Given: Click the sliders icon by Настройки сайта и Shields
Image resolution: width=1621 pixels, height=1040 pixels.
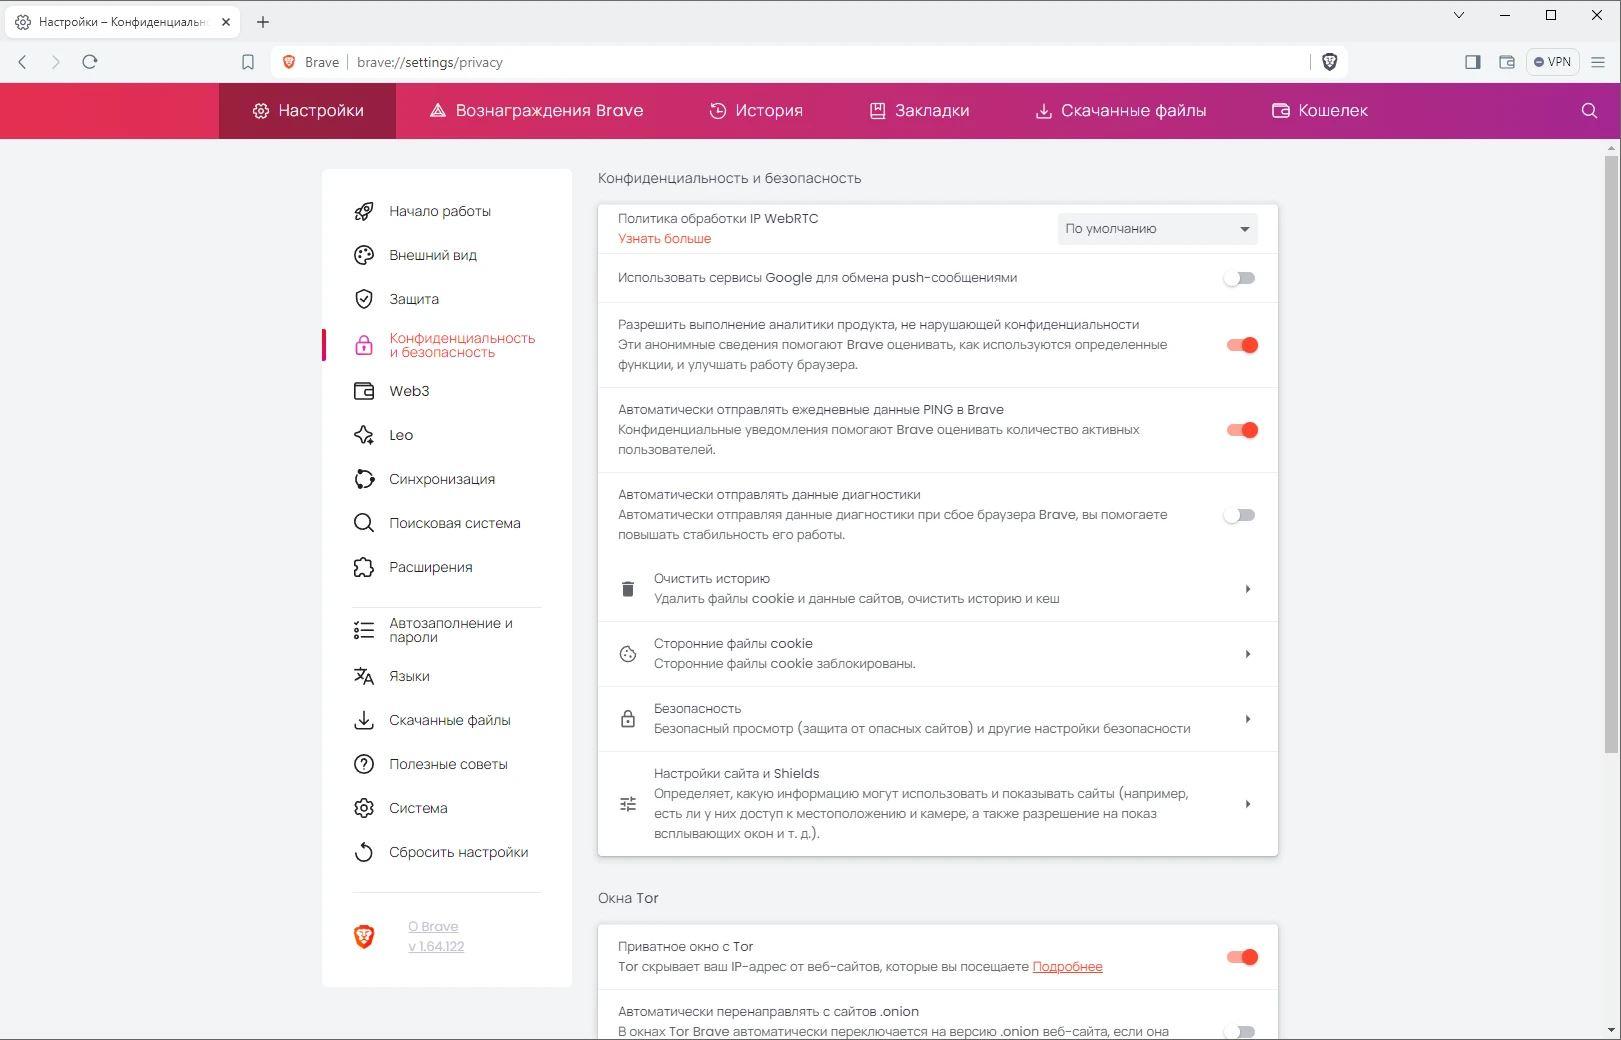Looking at the screenshot, I should pos(628,804).
